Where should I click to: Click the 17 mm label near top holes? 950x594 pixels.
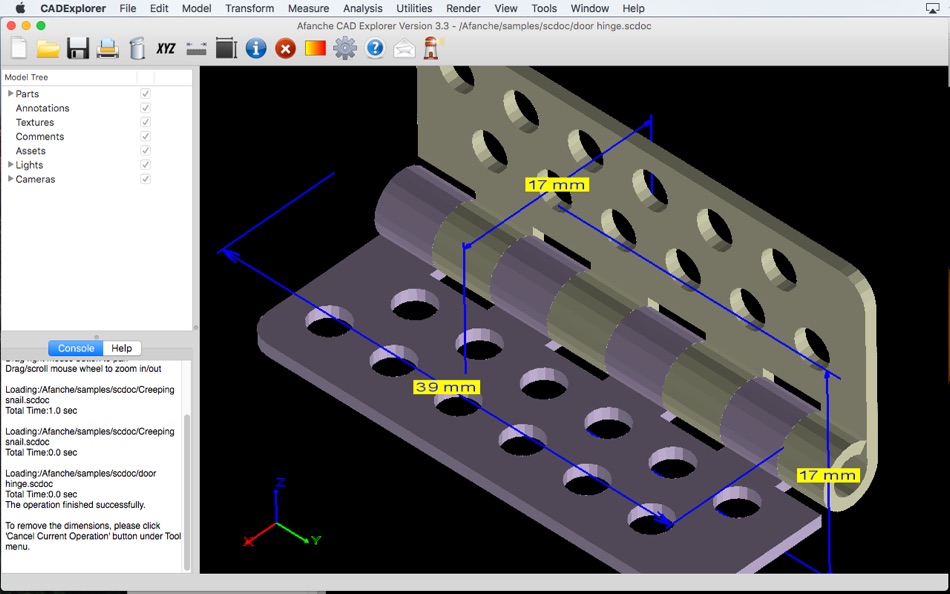(x=556, y=185)
